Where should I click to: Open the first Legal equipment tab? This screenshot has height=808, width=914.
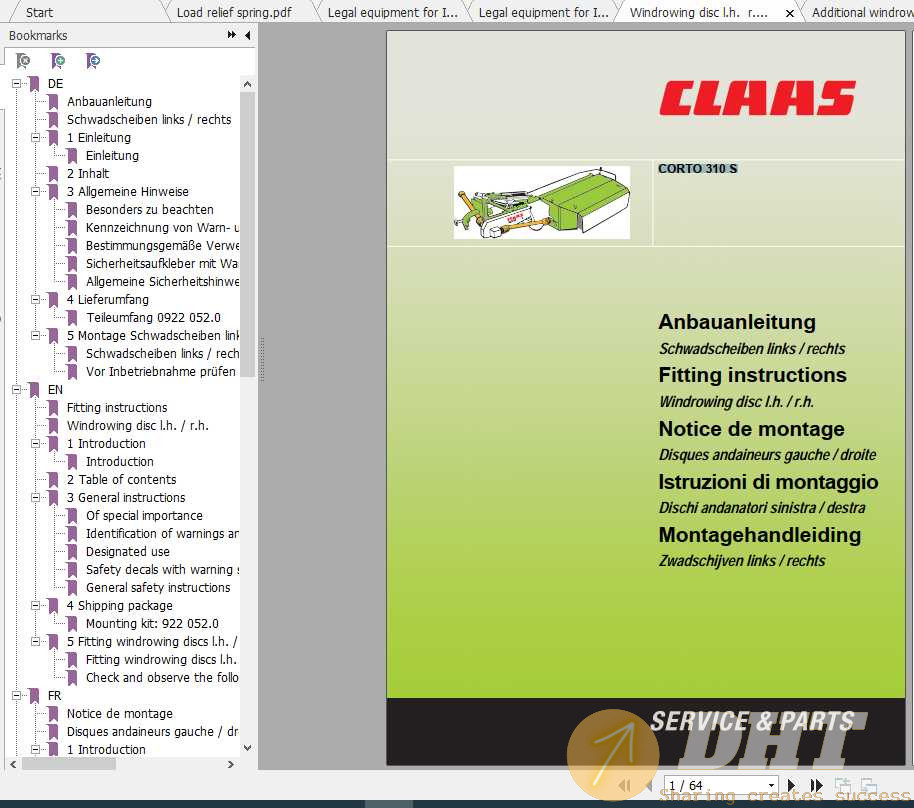pos(392,12)
